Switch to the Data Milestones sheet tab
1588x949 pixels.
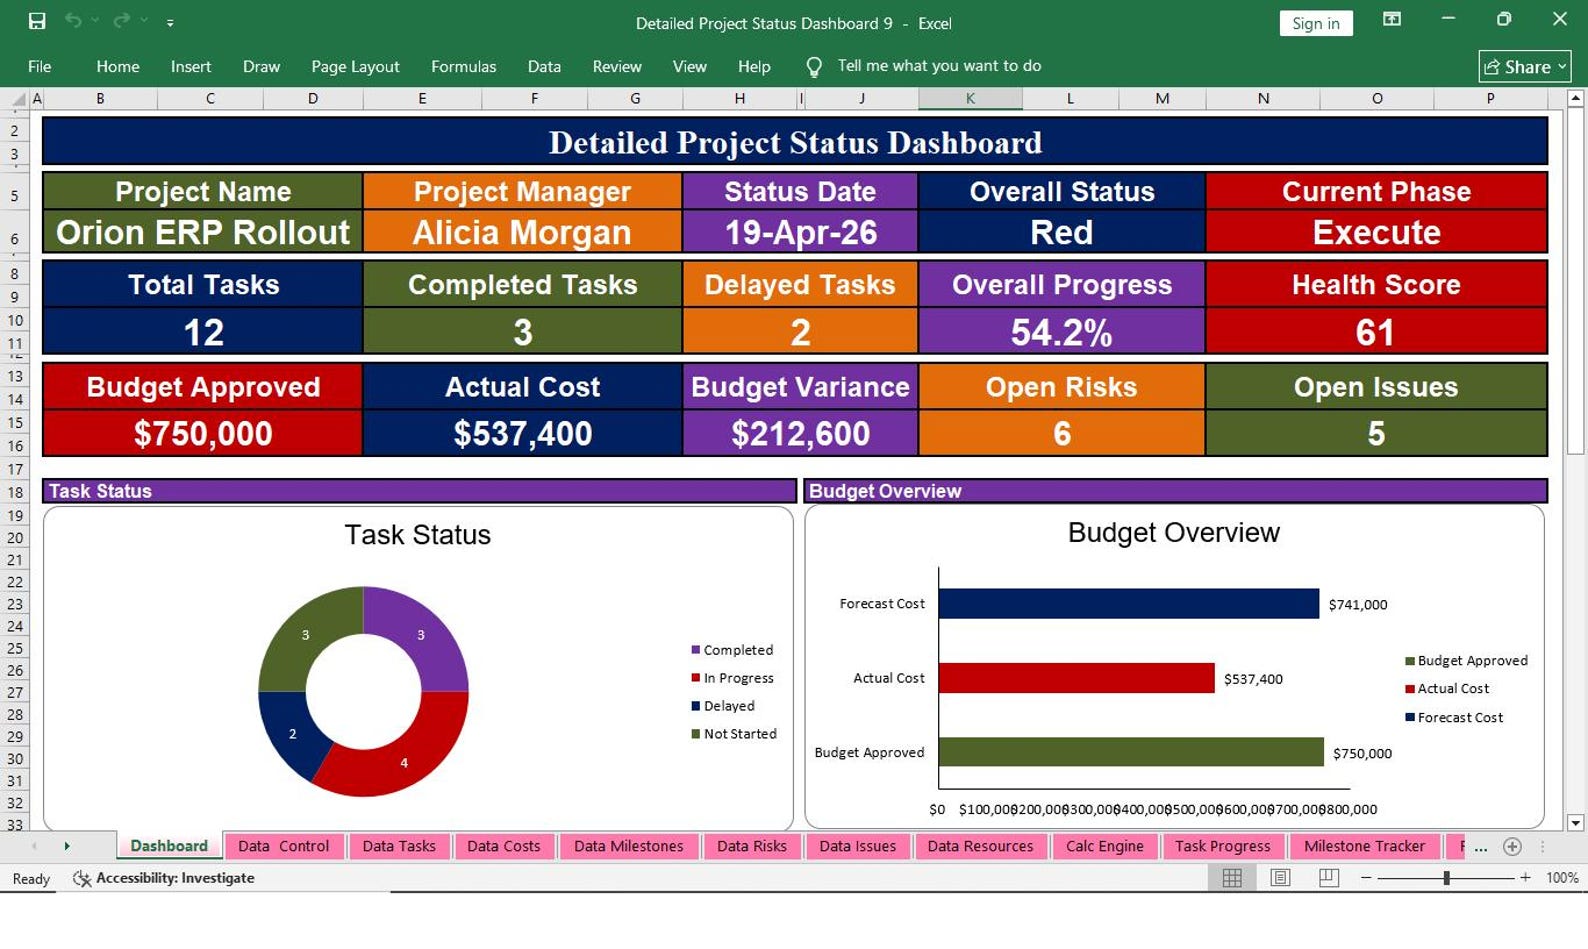point(628,846)
